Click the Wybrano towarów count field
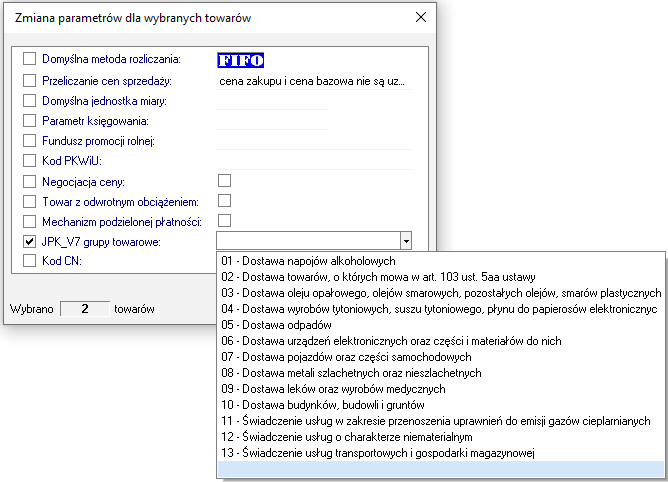This screenshot has width=668, height=482. [85, 309]
